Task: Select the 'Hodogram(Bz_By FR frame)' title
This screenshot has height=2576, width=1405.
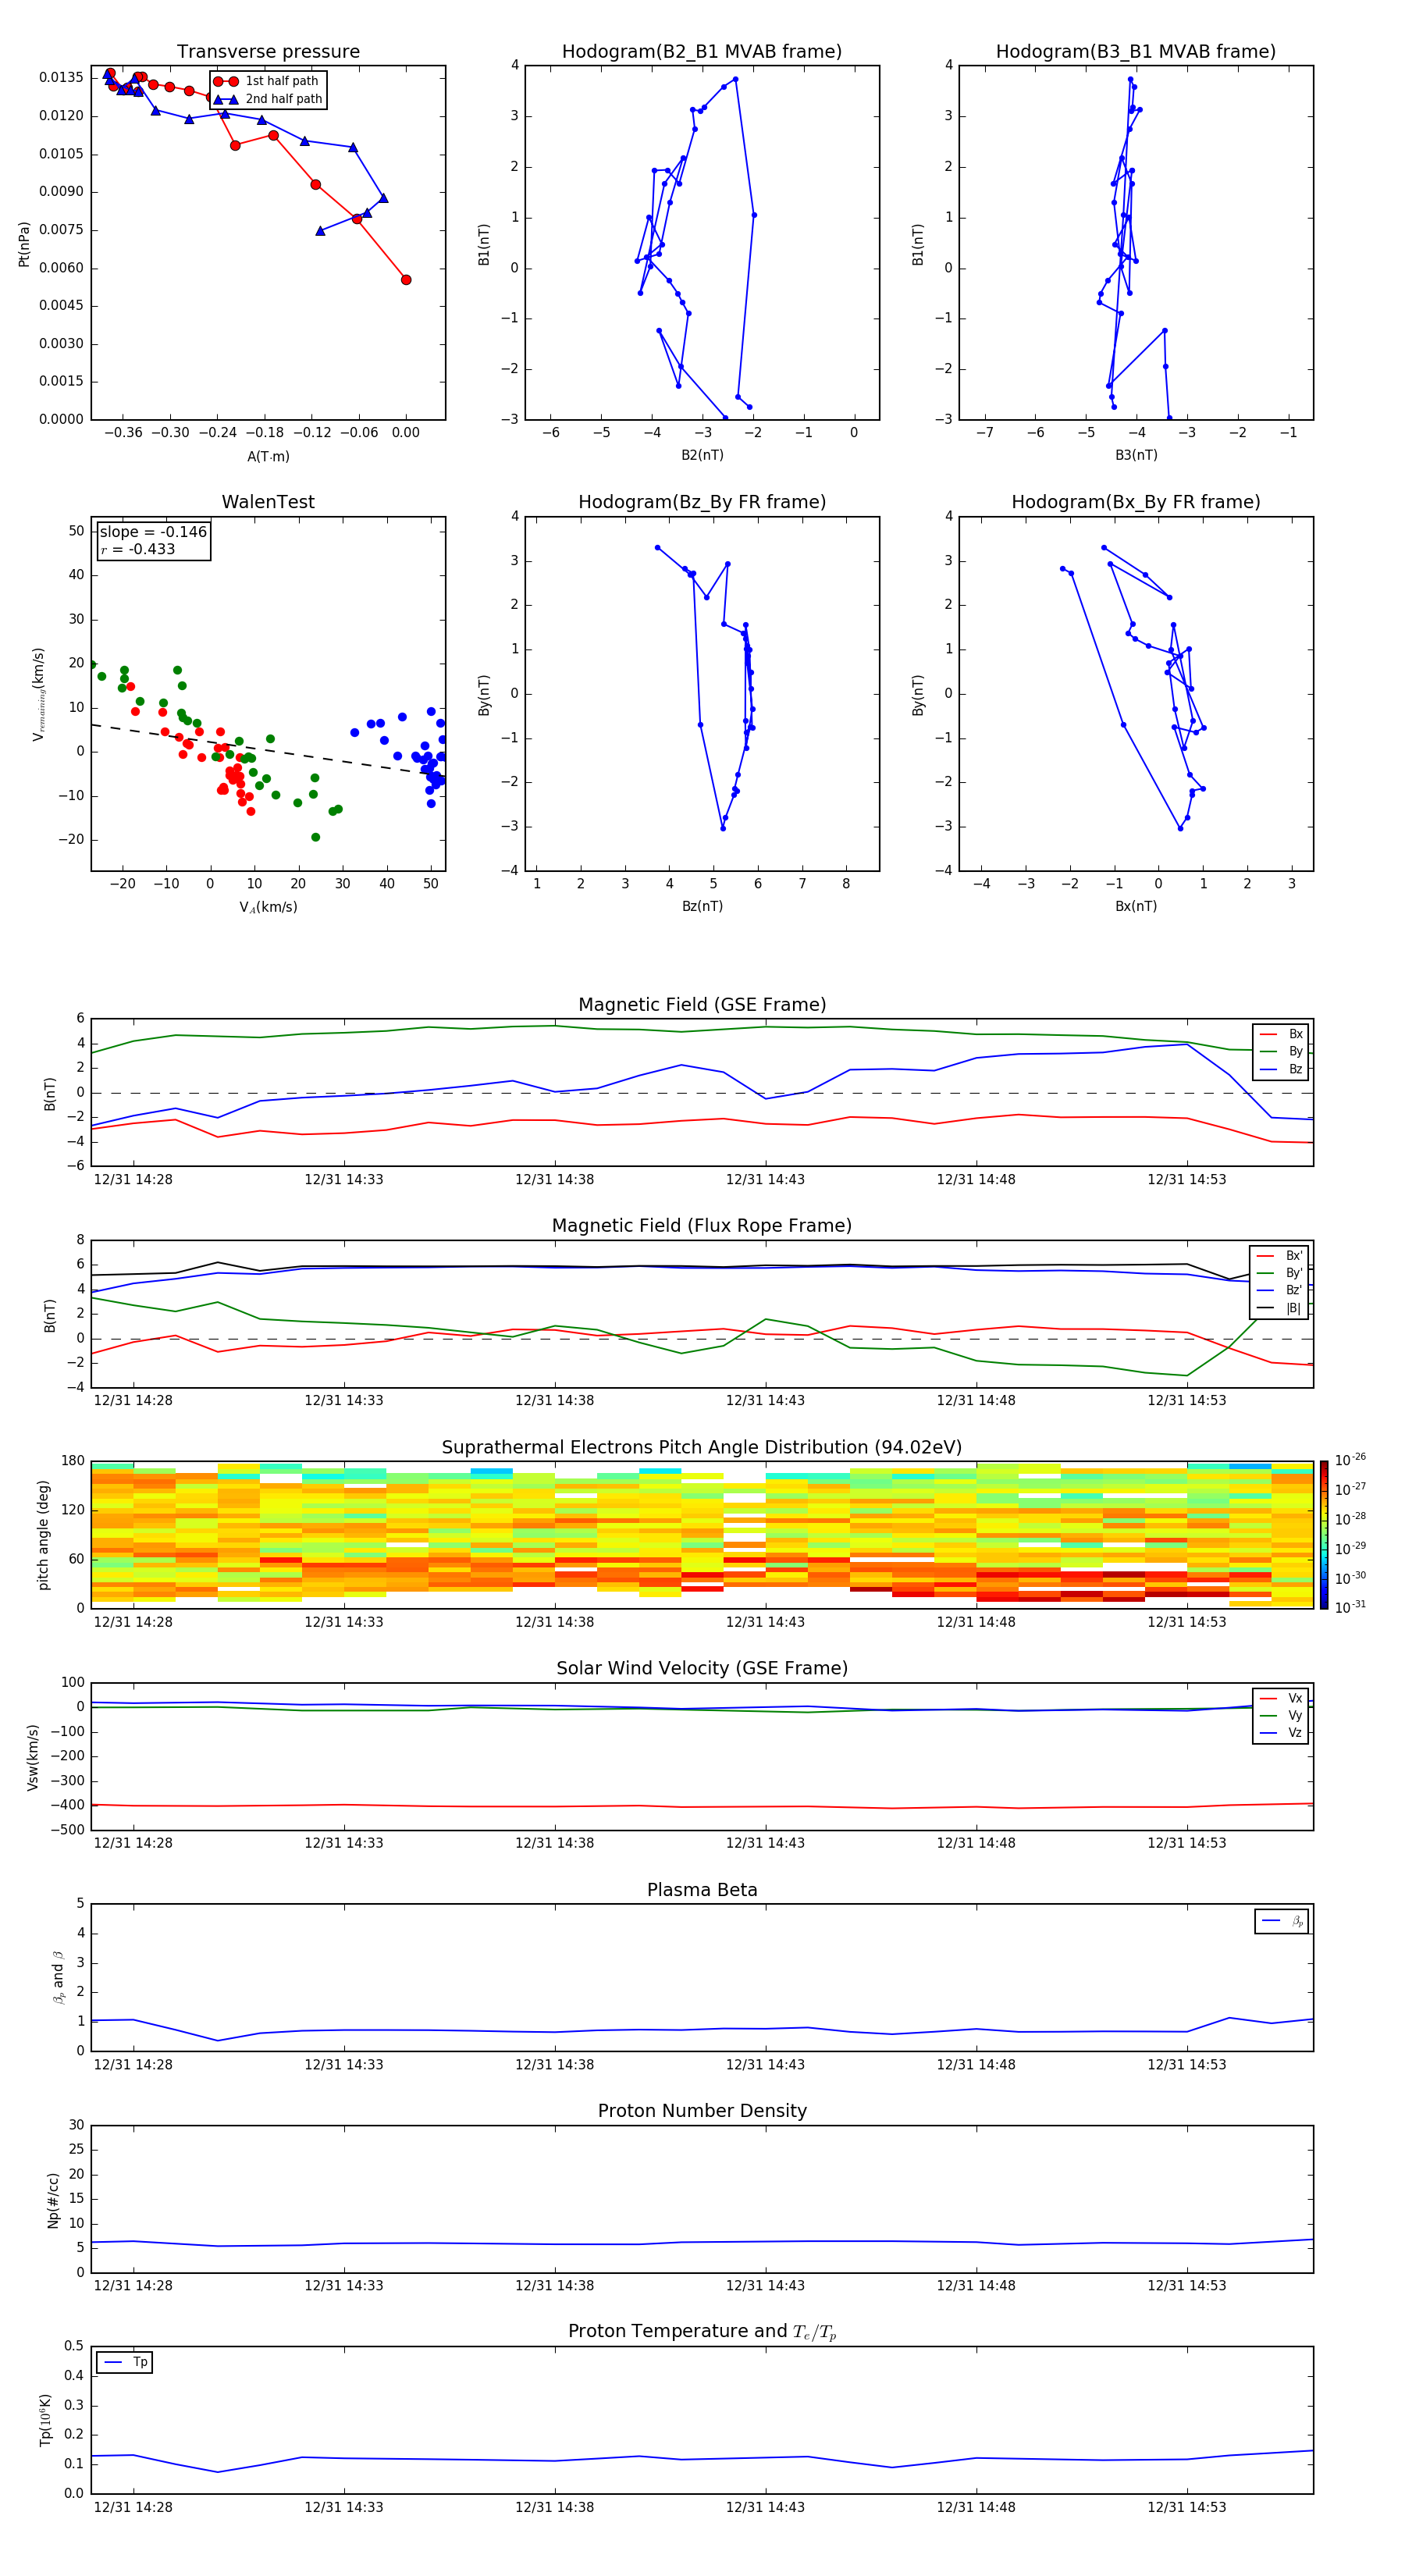Action: 702,502
